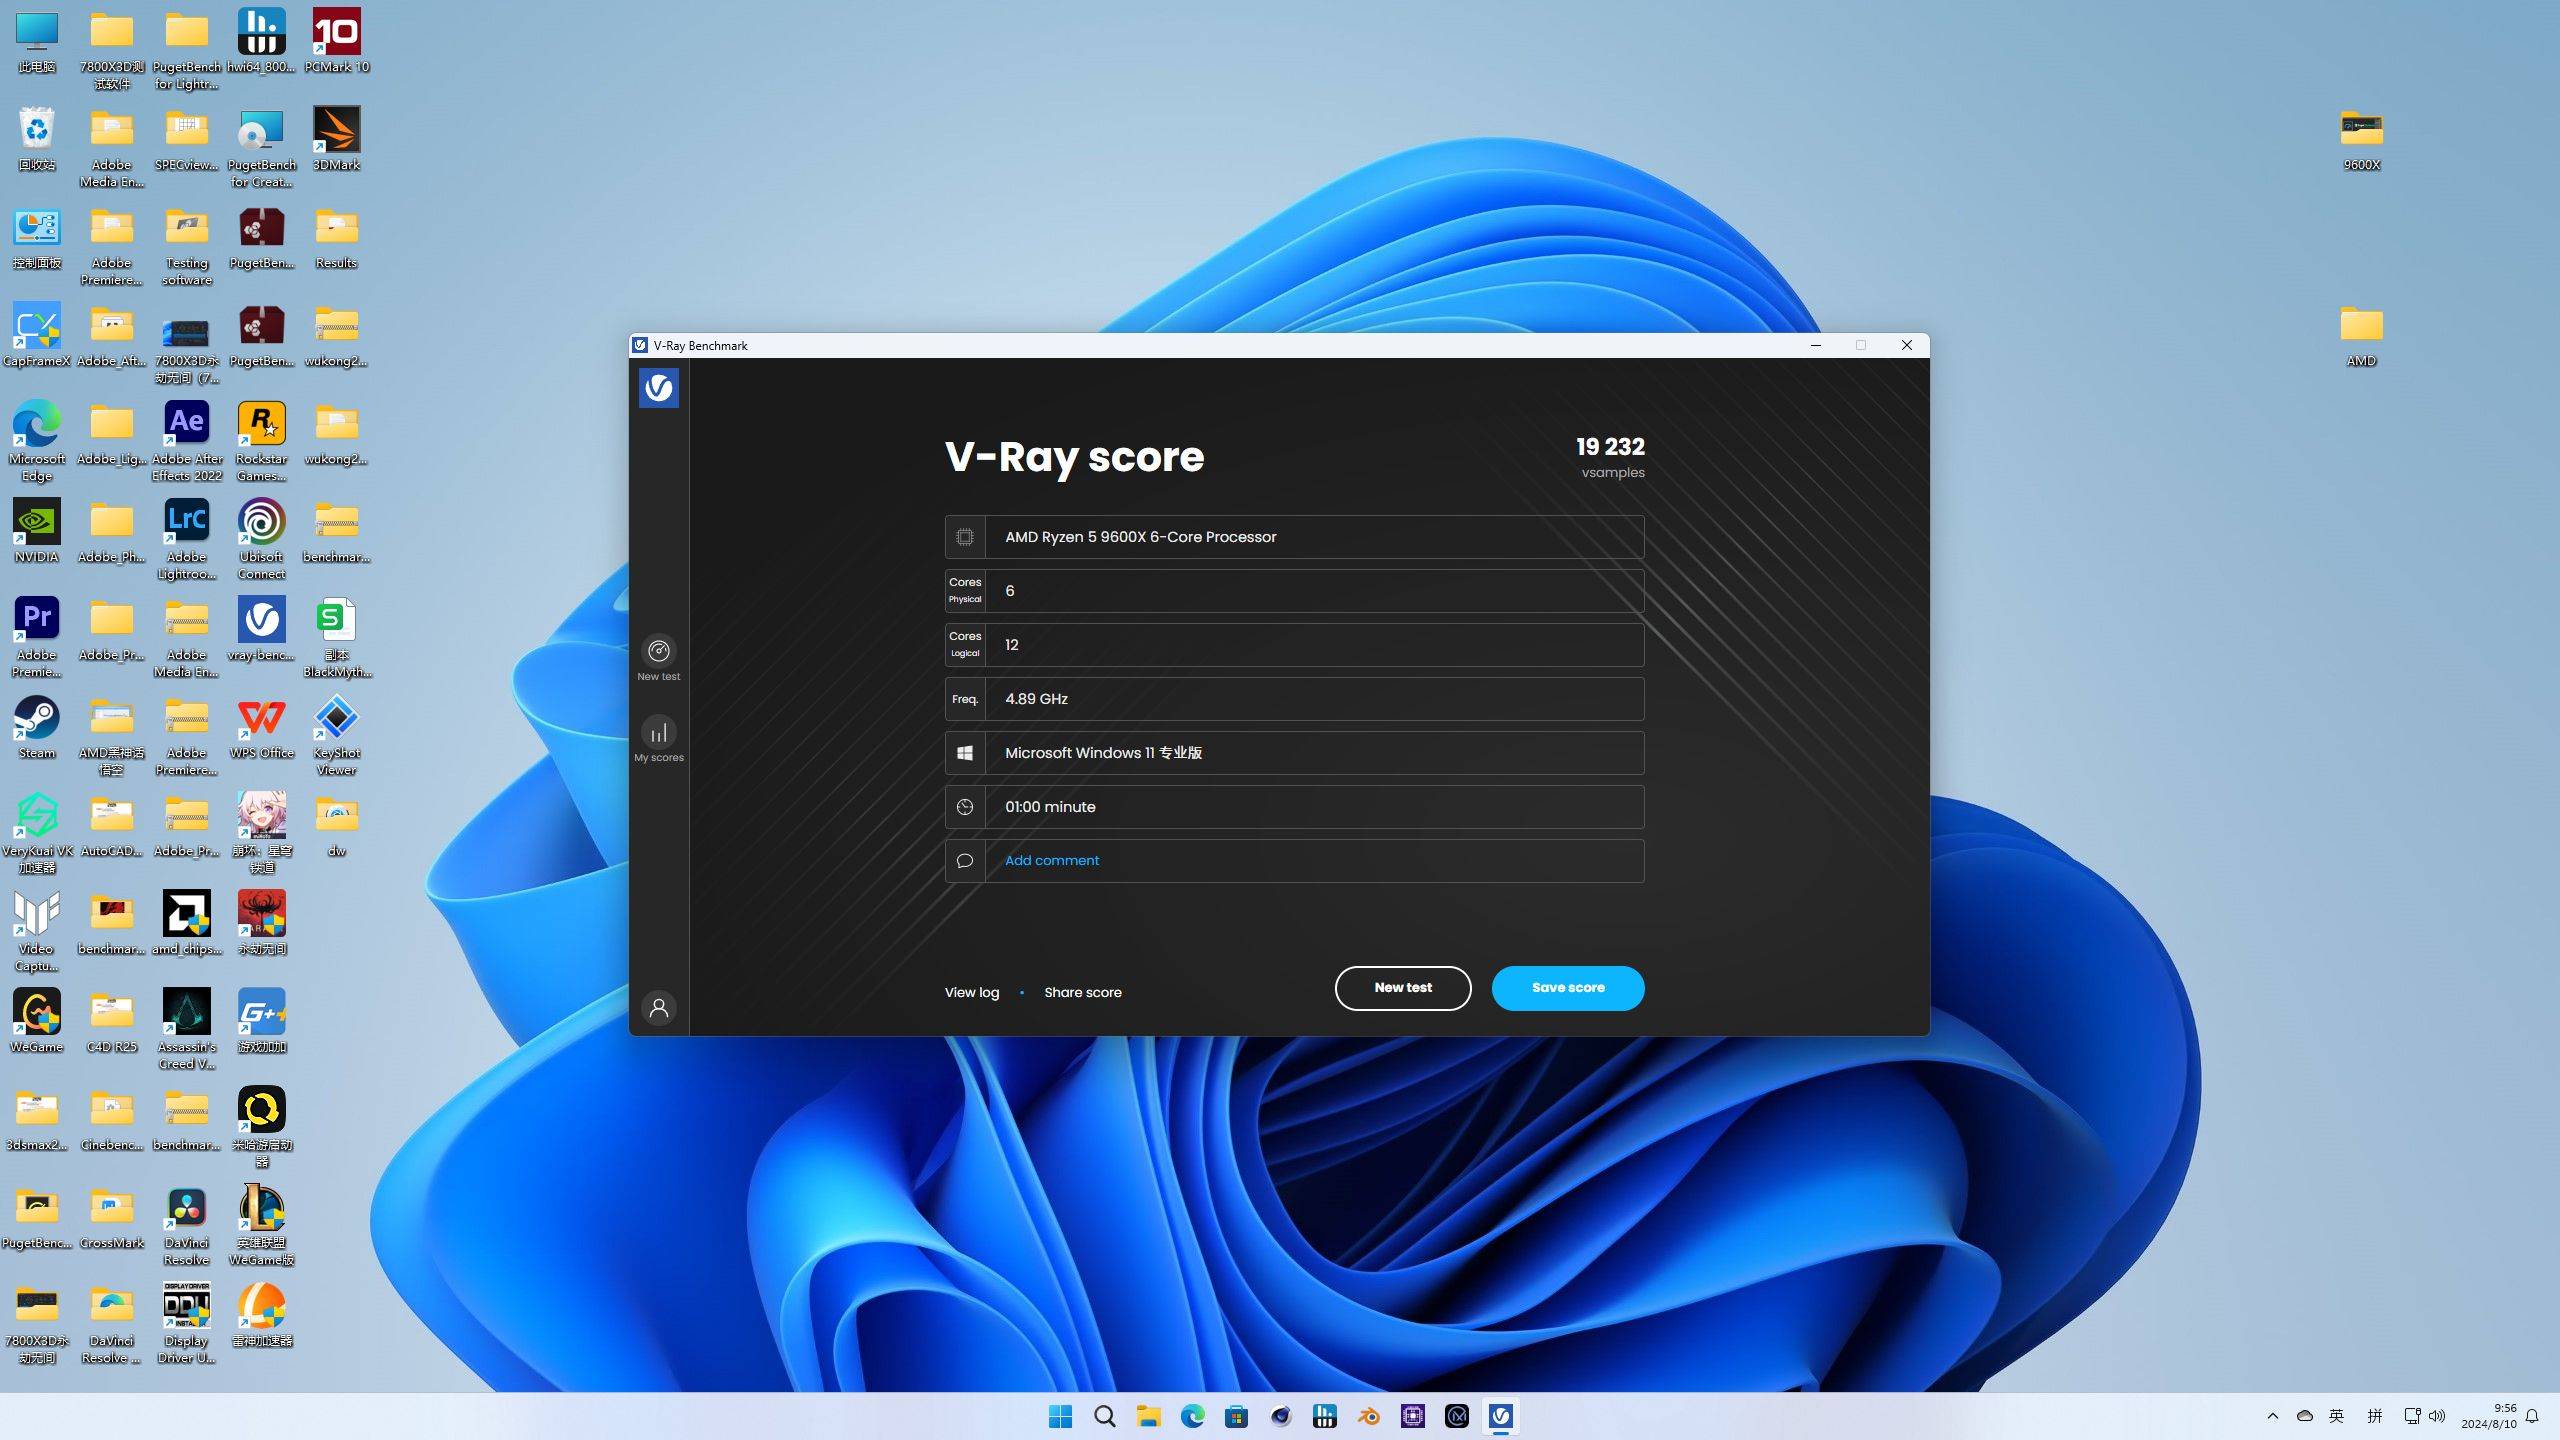Click the New test button
The image size is (2560, 1440).
(x=1402, y=988)
